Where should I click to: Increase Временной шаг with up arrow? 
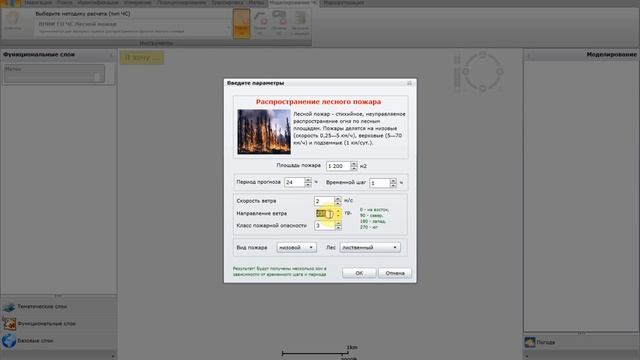[x=393, y=181]
